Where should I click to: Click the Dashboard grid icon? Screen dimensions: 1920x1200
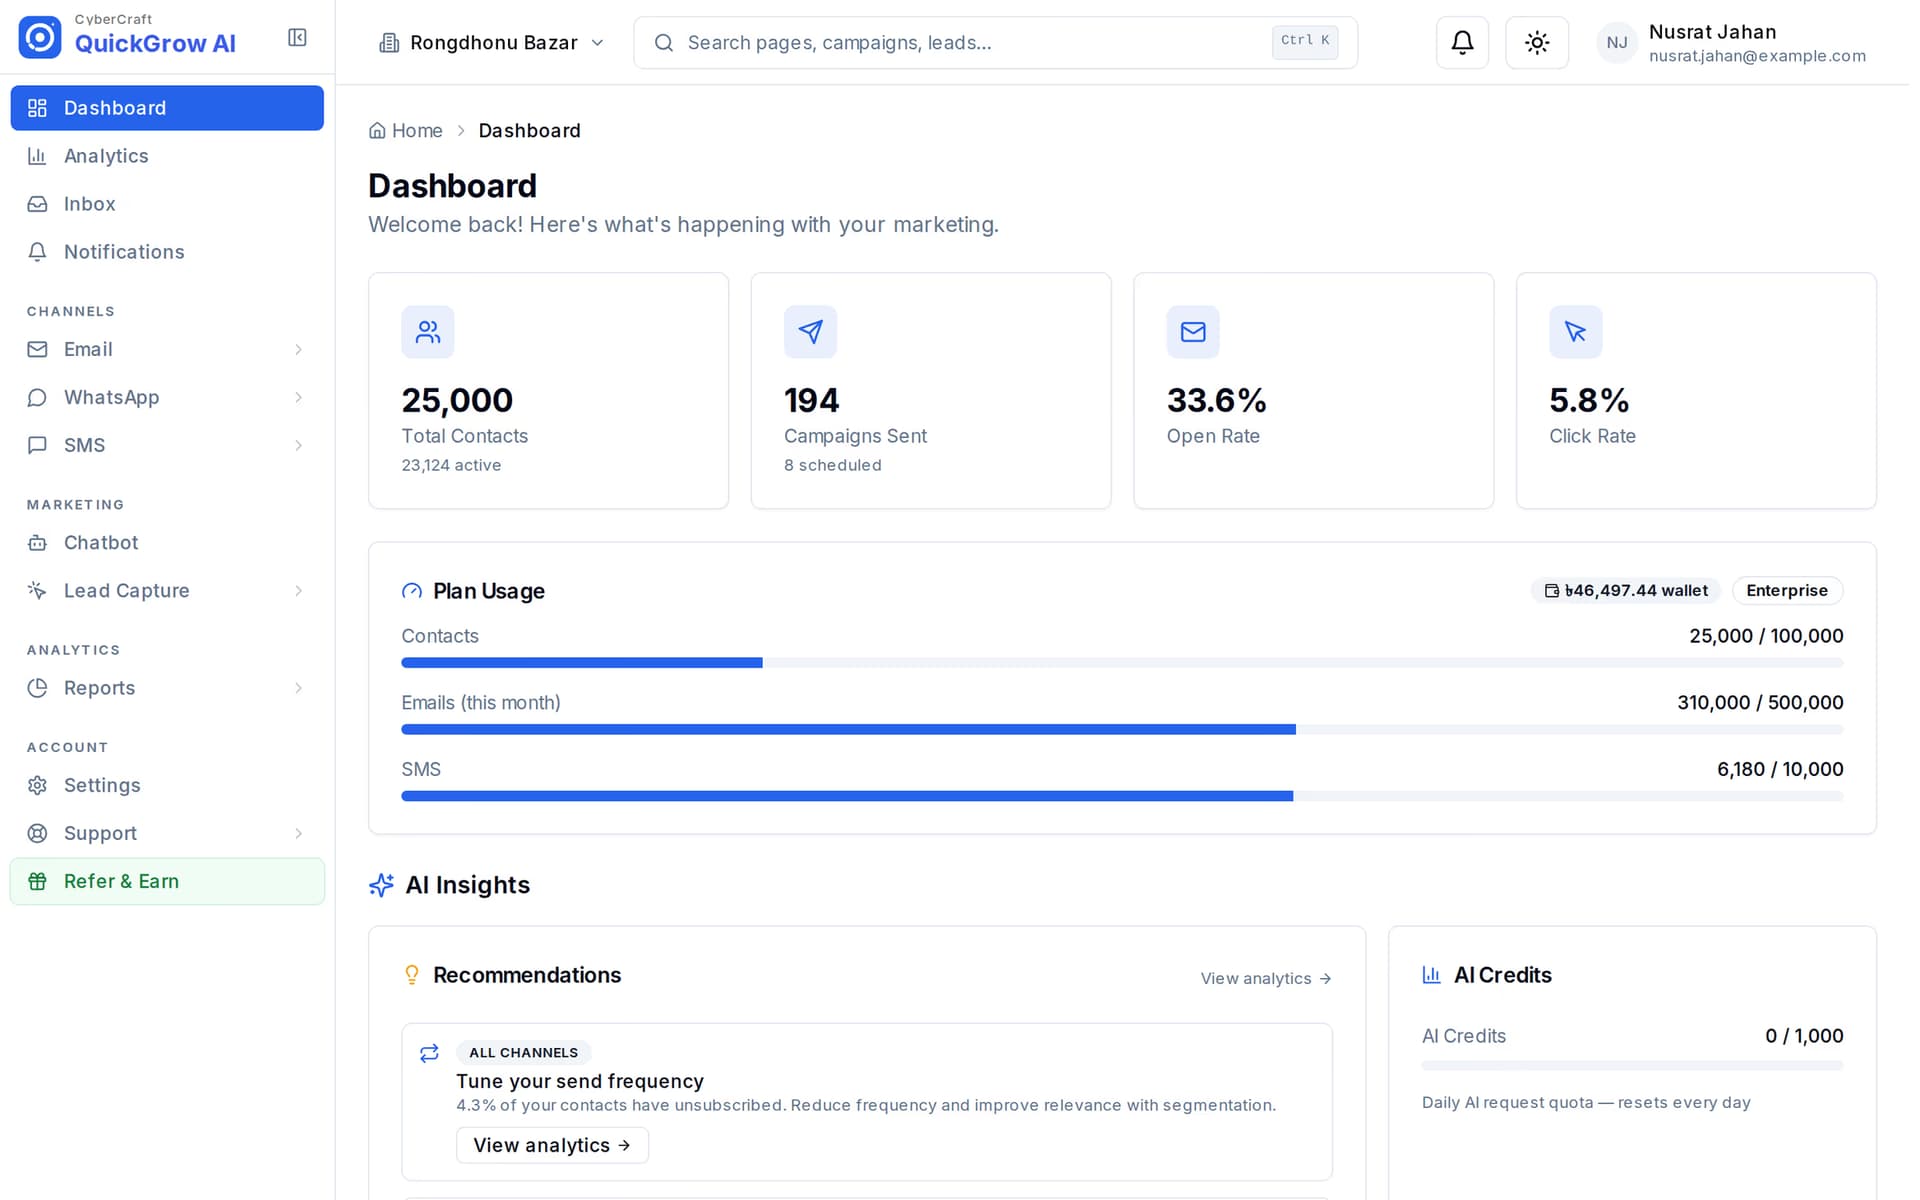37,108
